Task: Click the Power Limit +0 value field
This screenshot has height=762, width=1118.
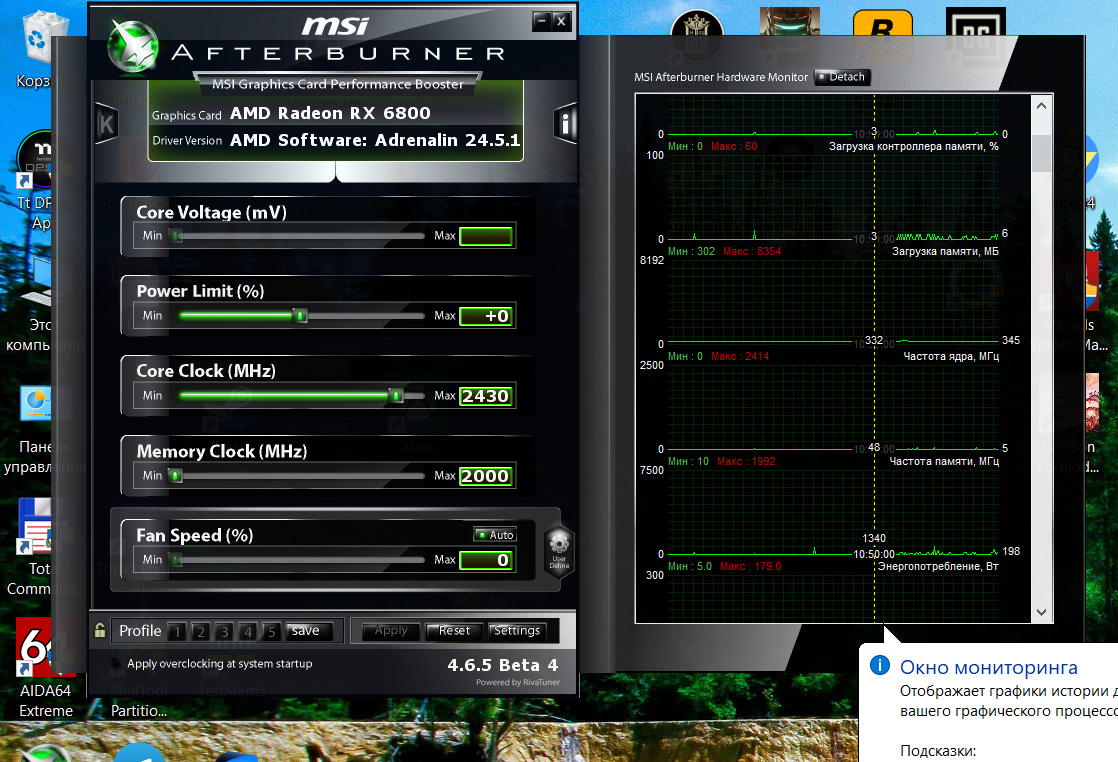Action: click(486, 316)
